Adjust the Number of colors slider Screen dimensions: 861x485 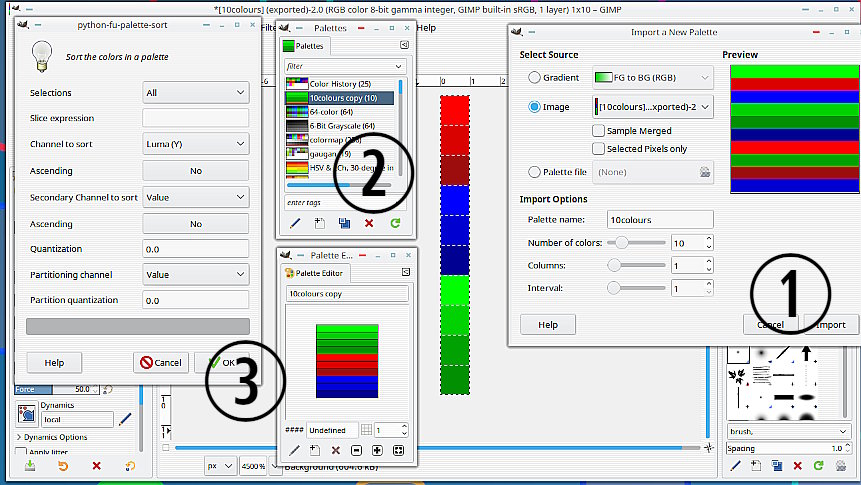click(623, 242)
